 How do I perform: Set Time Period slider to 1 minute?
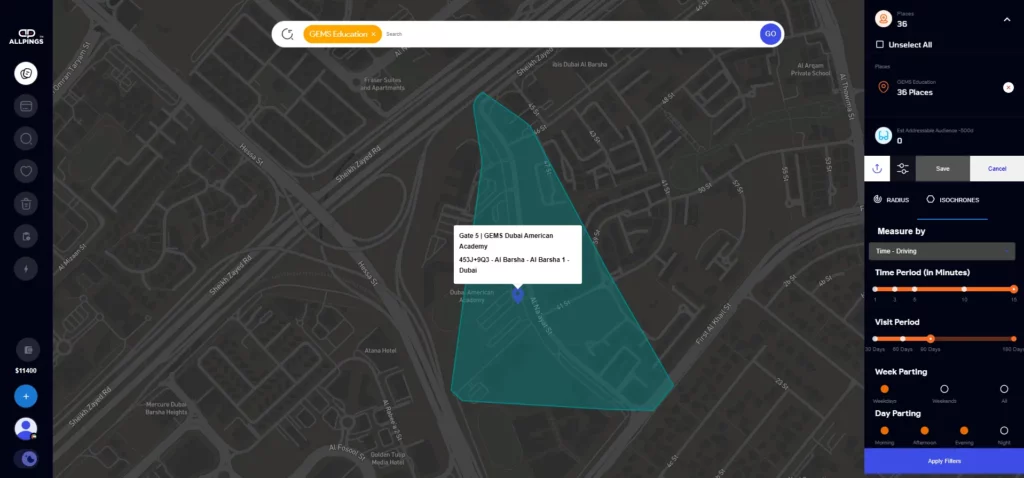[x=875, y=289]
